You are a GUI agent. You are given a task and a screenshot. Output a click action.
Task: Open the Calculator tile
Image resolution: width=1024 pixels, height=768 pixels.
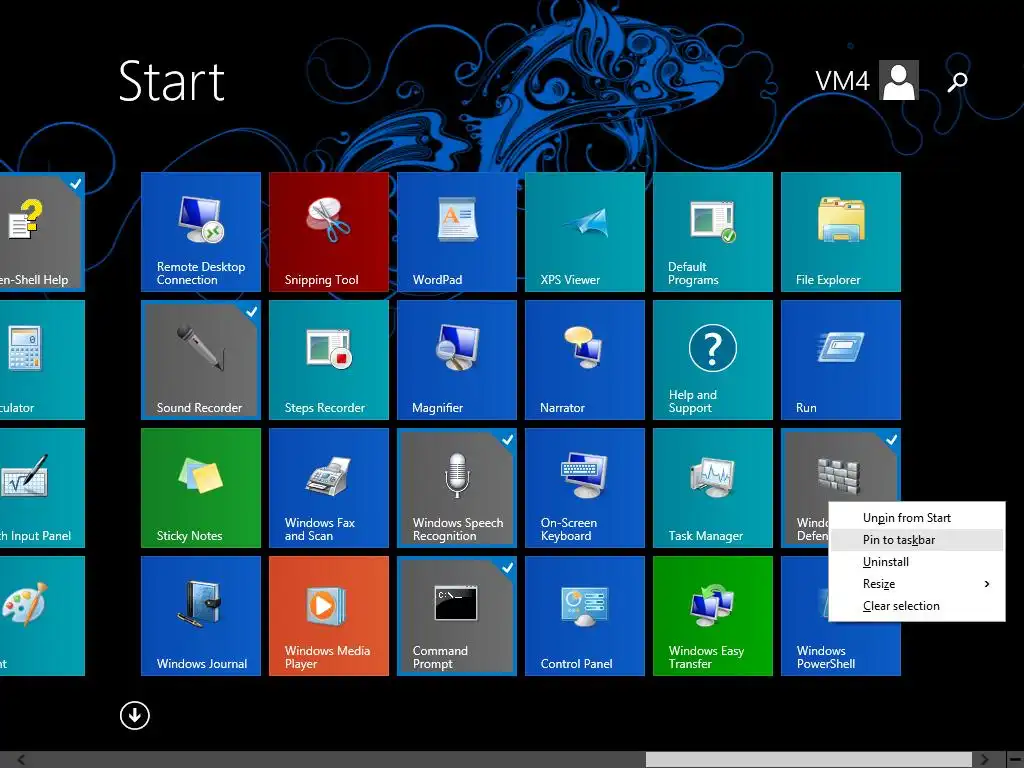click(x=42, y=360)
